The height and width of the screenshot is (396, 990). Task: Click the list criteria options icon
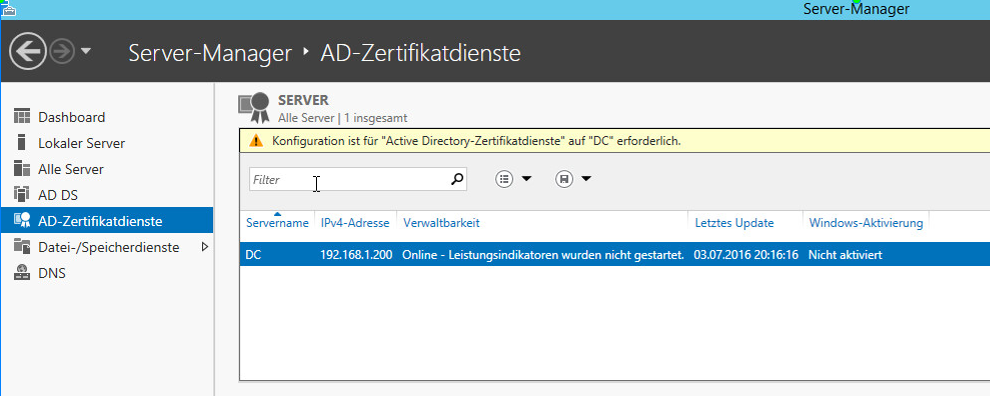tap(504, 179)
